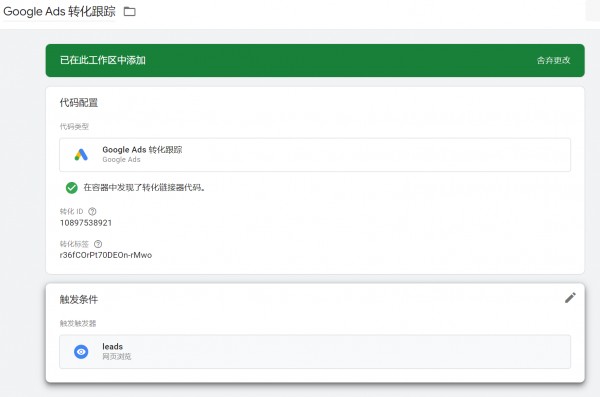
Task: Click the 代码配置 section heading
Action: pyautogui.click(x=79, y=103)
